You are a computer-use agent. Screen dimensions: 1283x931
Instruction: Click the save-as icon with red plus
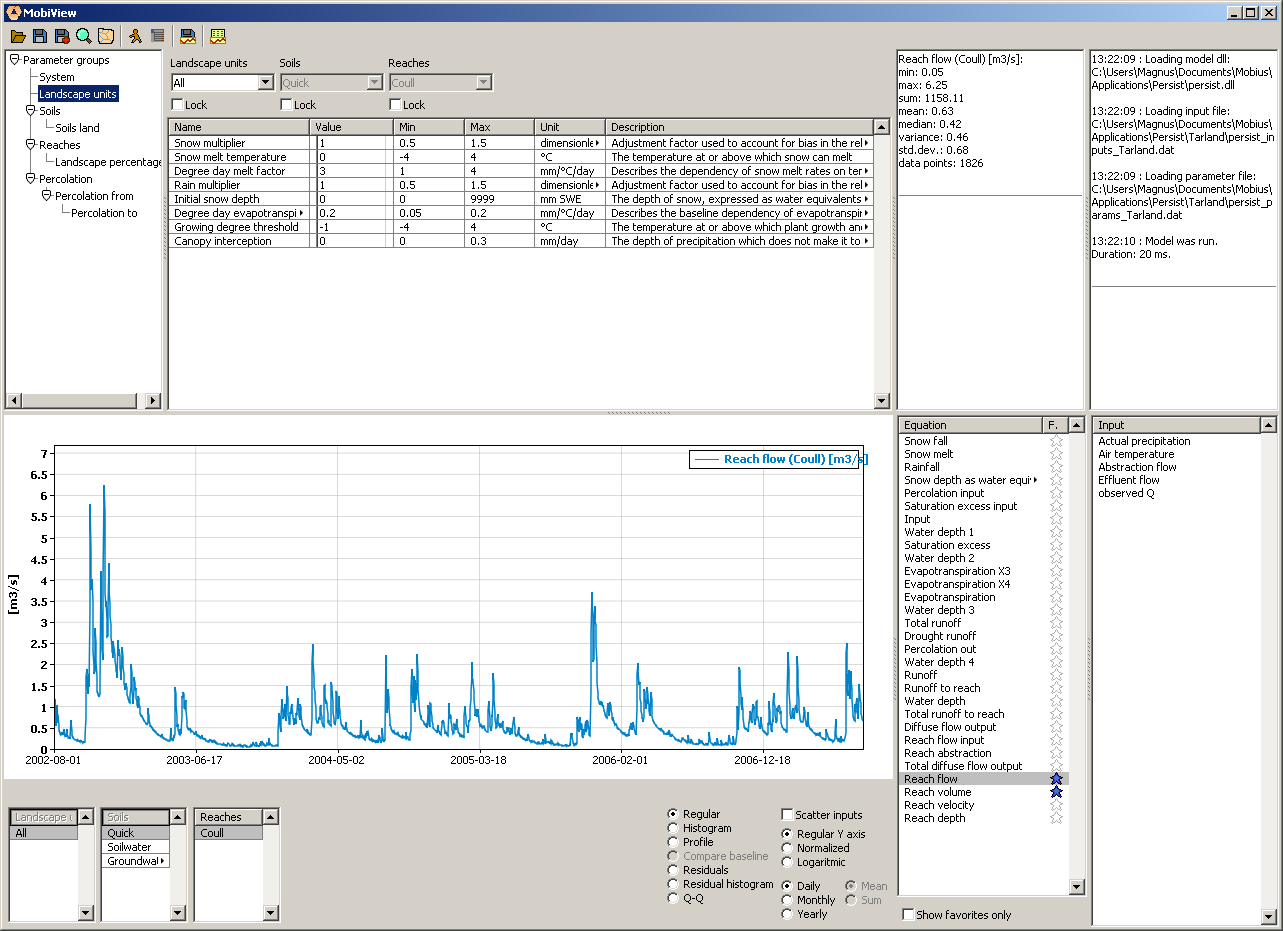click(62, 36)
